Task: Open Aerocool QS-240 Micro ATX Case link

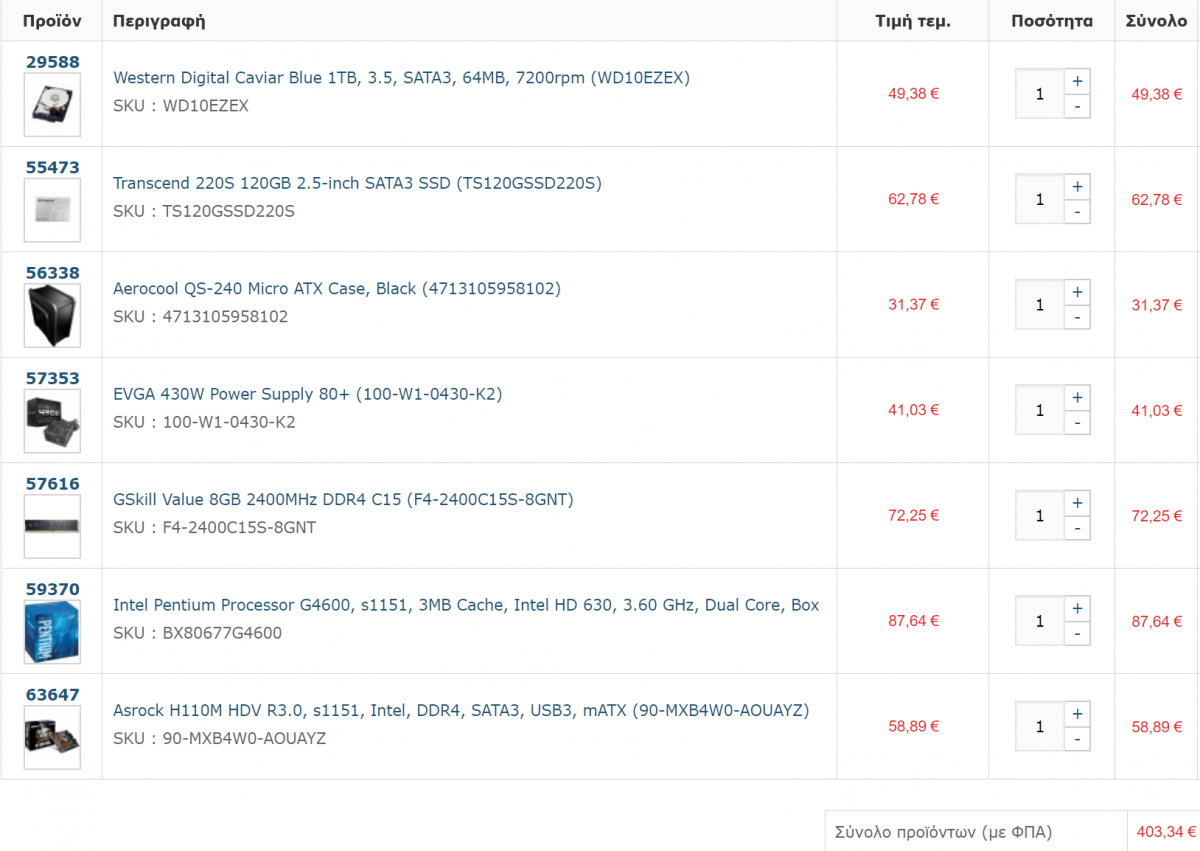Action: point(337,288)
